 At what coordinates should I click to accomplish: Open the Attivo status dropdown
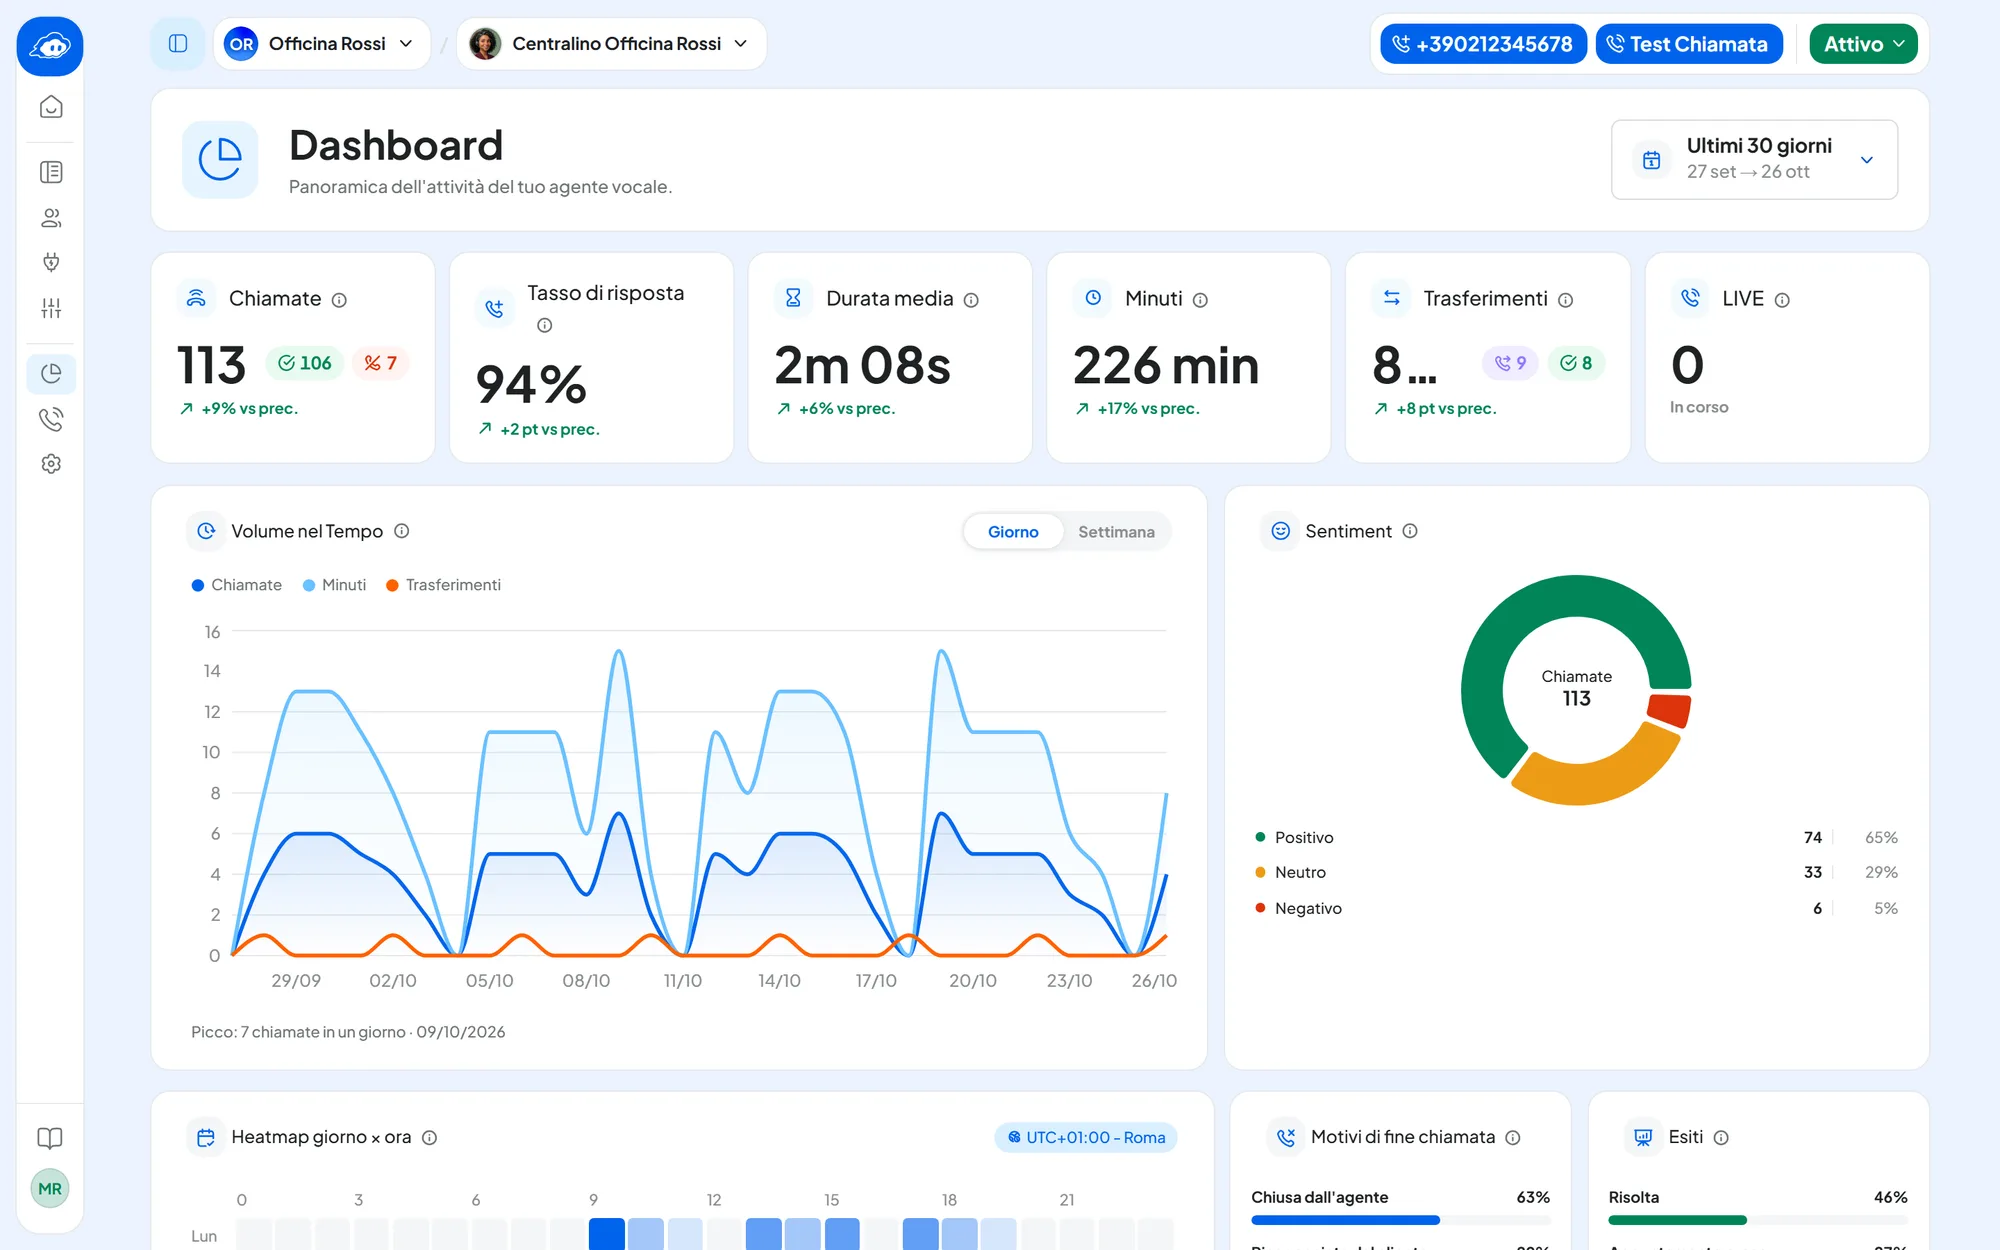tap(1863, 44)
